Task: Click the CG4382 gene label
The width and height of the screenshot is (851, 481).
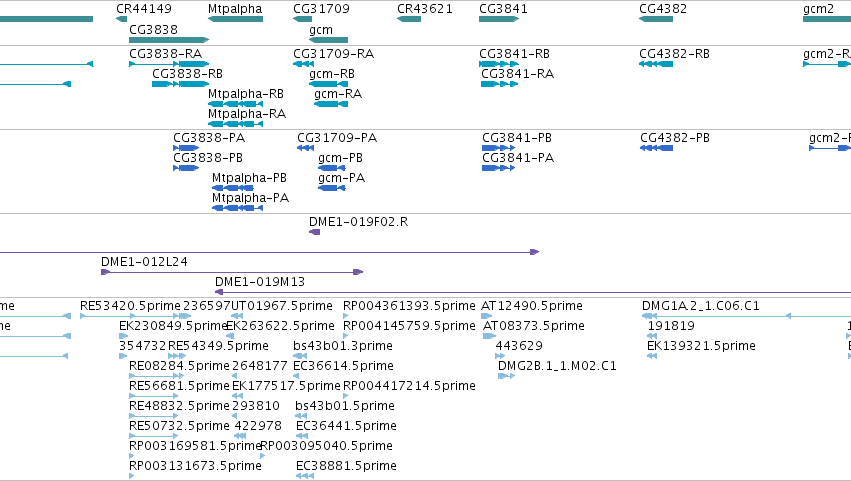Action: 663,9
